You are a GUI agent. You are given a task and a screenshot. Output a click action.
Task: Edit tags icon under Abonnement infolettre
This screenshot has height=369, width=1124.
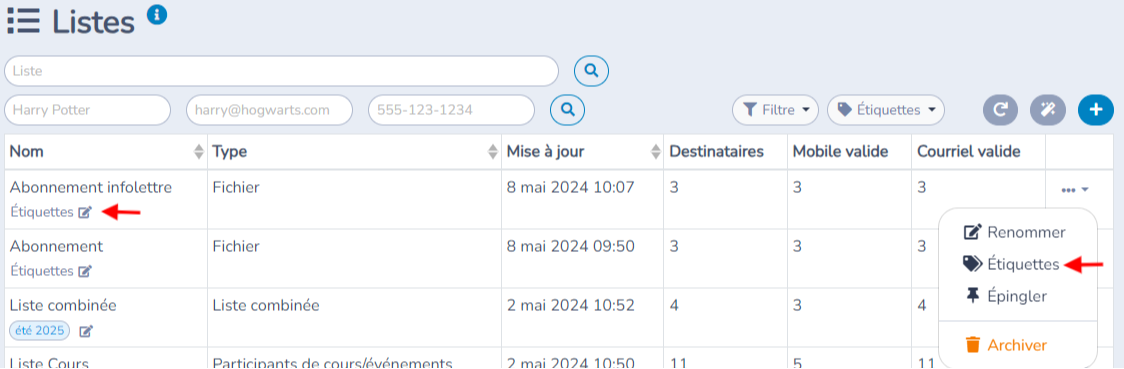[85, 212]
